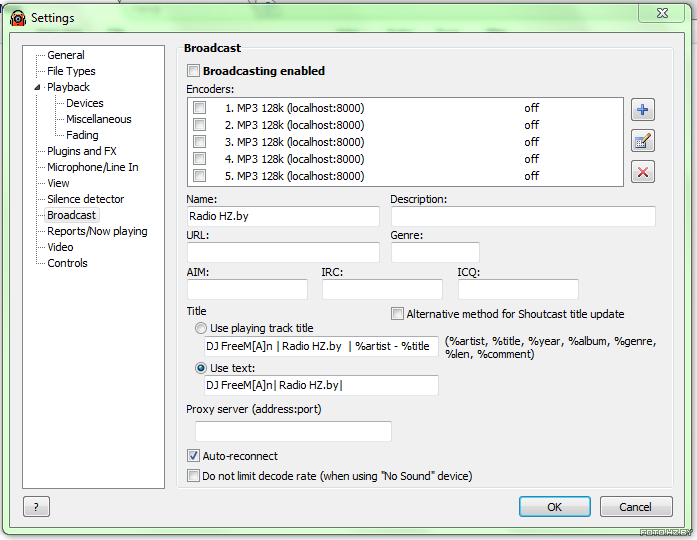Select Plugins and FX in tree

pyautogui.click(x=81, y=151)
